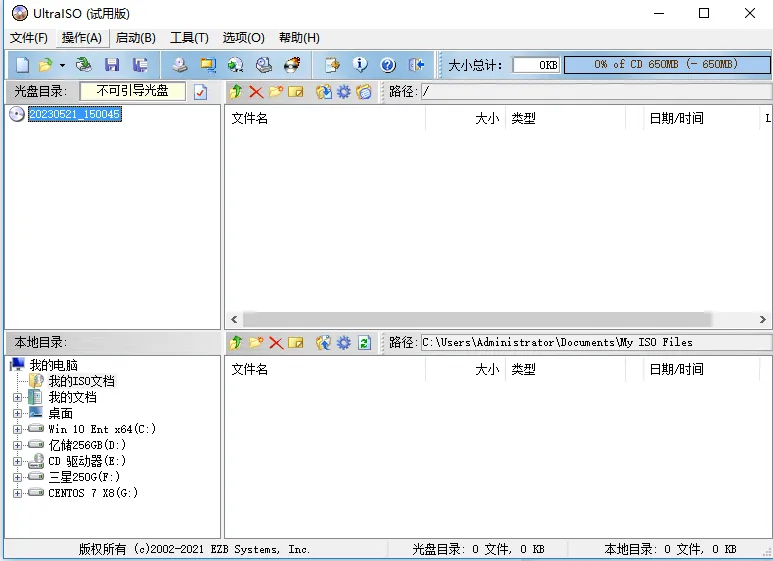
Task: Click disc list horizontal scrollbar right arrow
Action: (x=762, y=319)
